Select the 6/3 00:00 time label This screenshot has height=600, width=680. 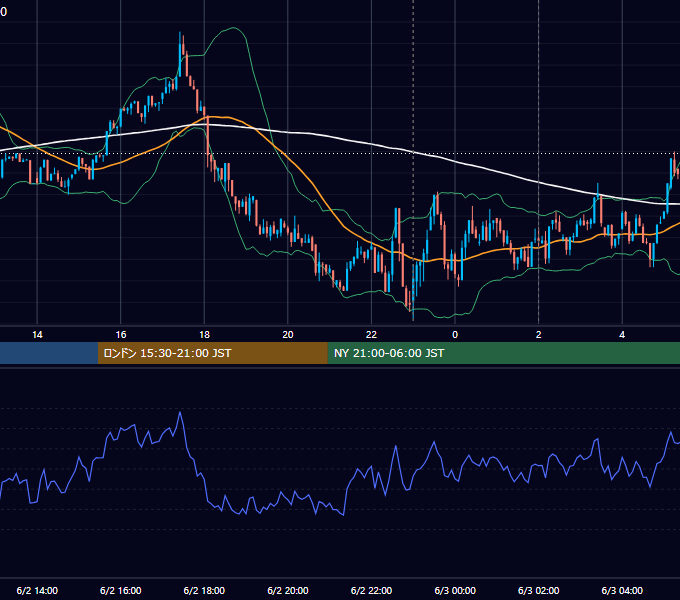(455, 590)
